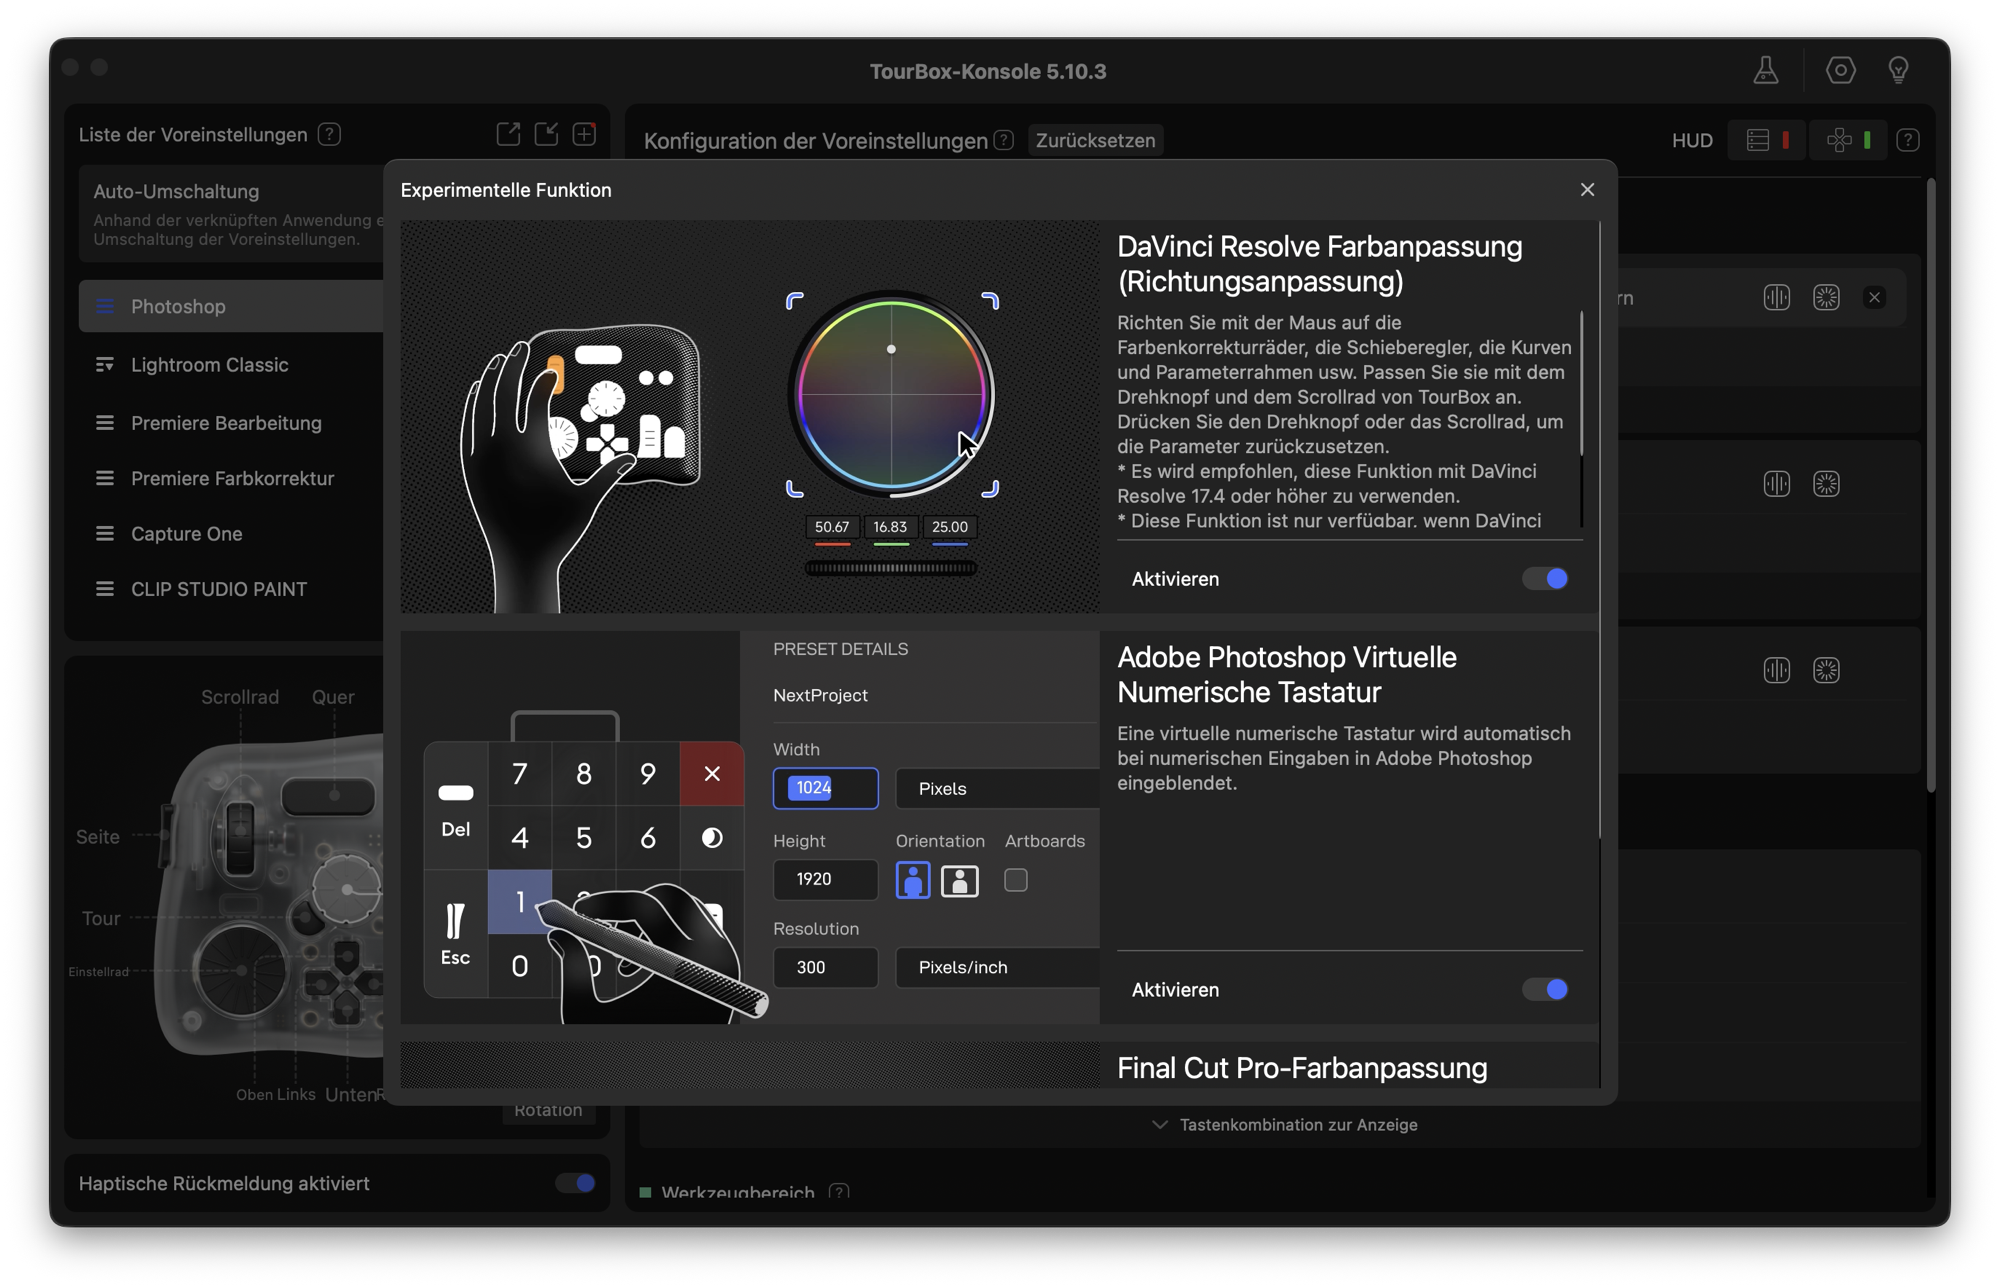Toggle Aktivieren for DaVinci Resolve Farbanpassung

(x=1545, y=579)
